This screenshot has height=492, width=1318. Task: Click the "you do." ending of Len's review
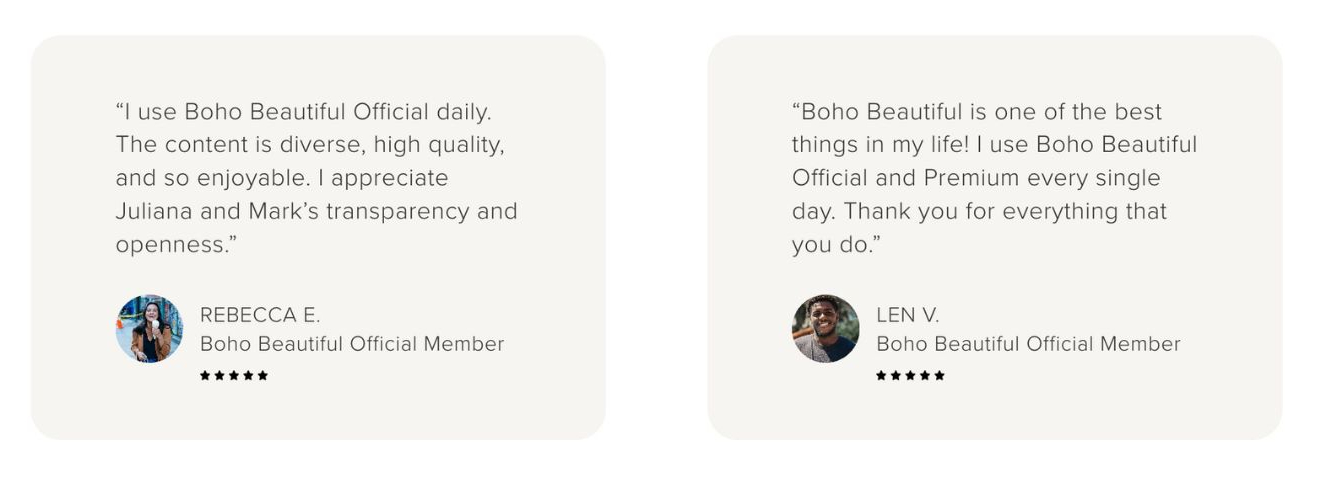[x=834, y=245]
